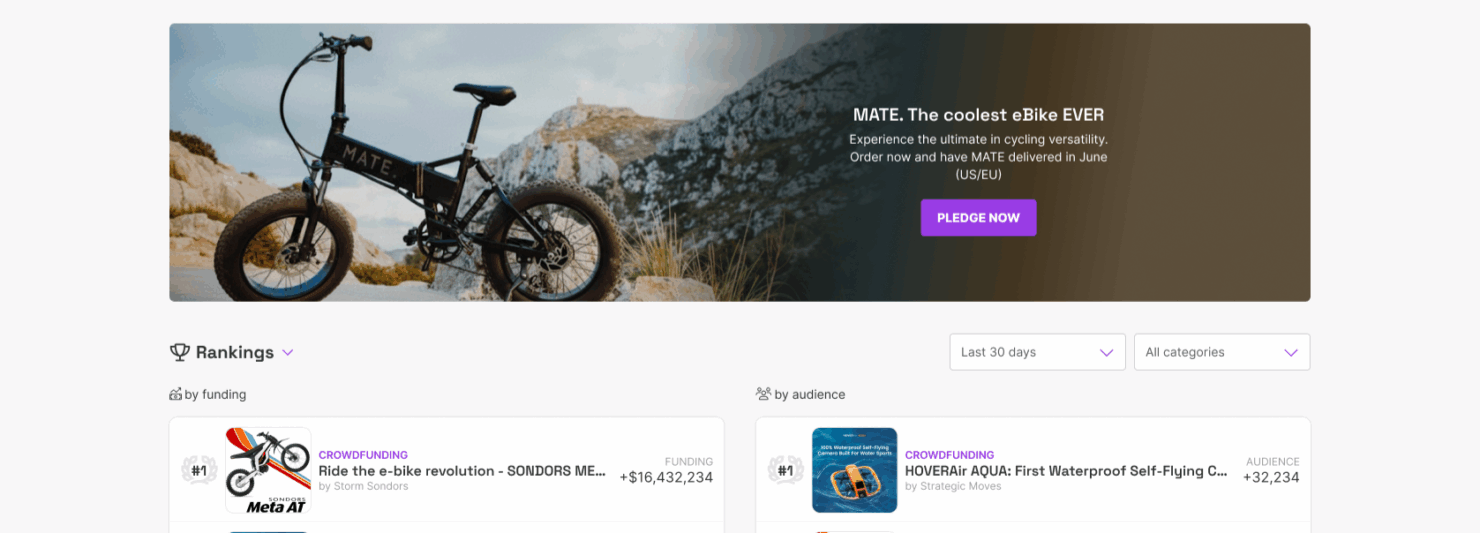The height and width of the screenshot is (533, 1480).
Task: Click the +$16,432,234 funding value
Action: pyautogui.click(x=666, y=477)
